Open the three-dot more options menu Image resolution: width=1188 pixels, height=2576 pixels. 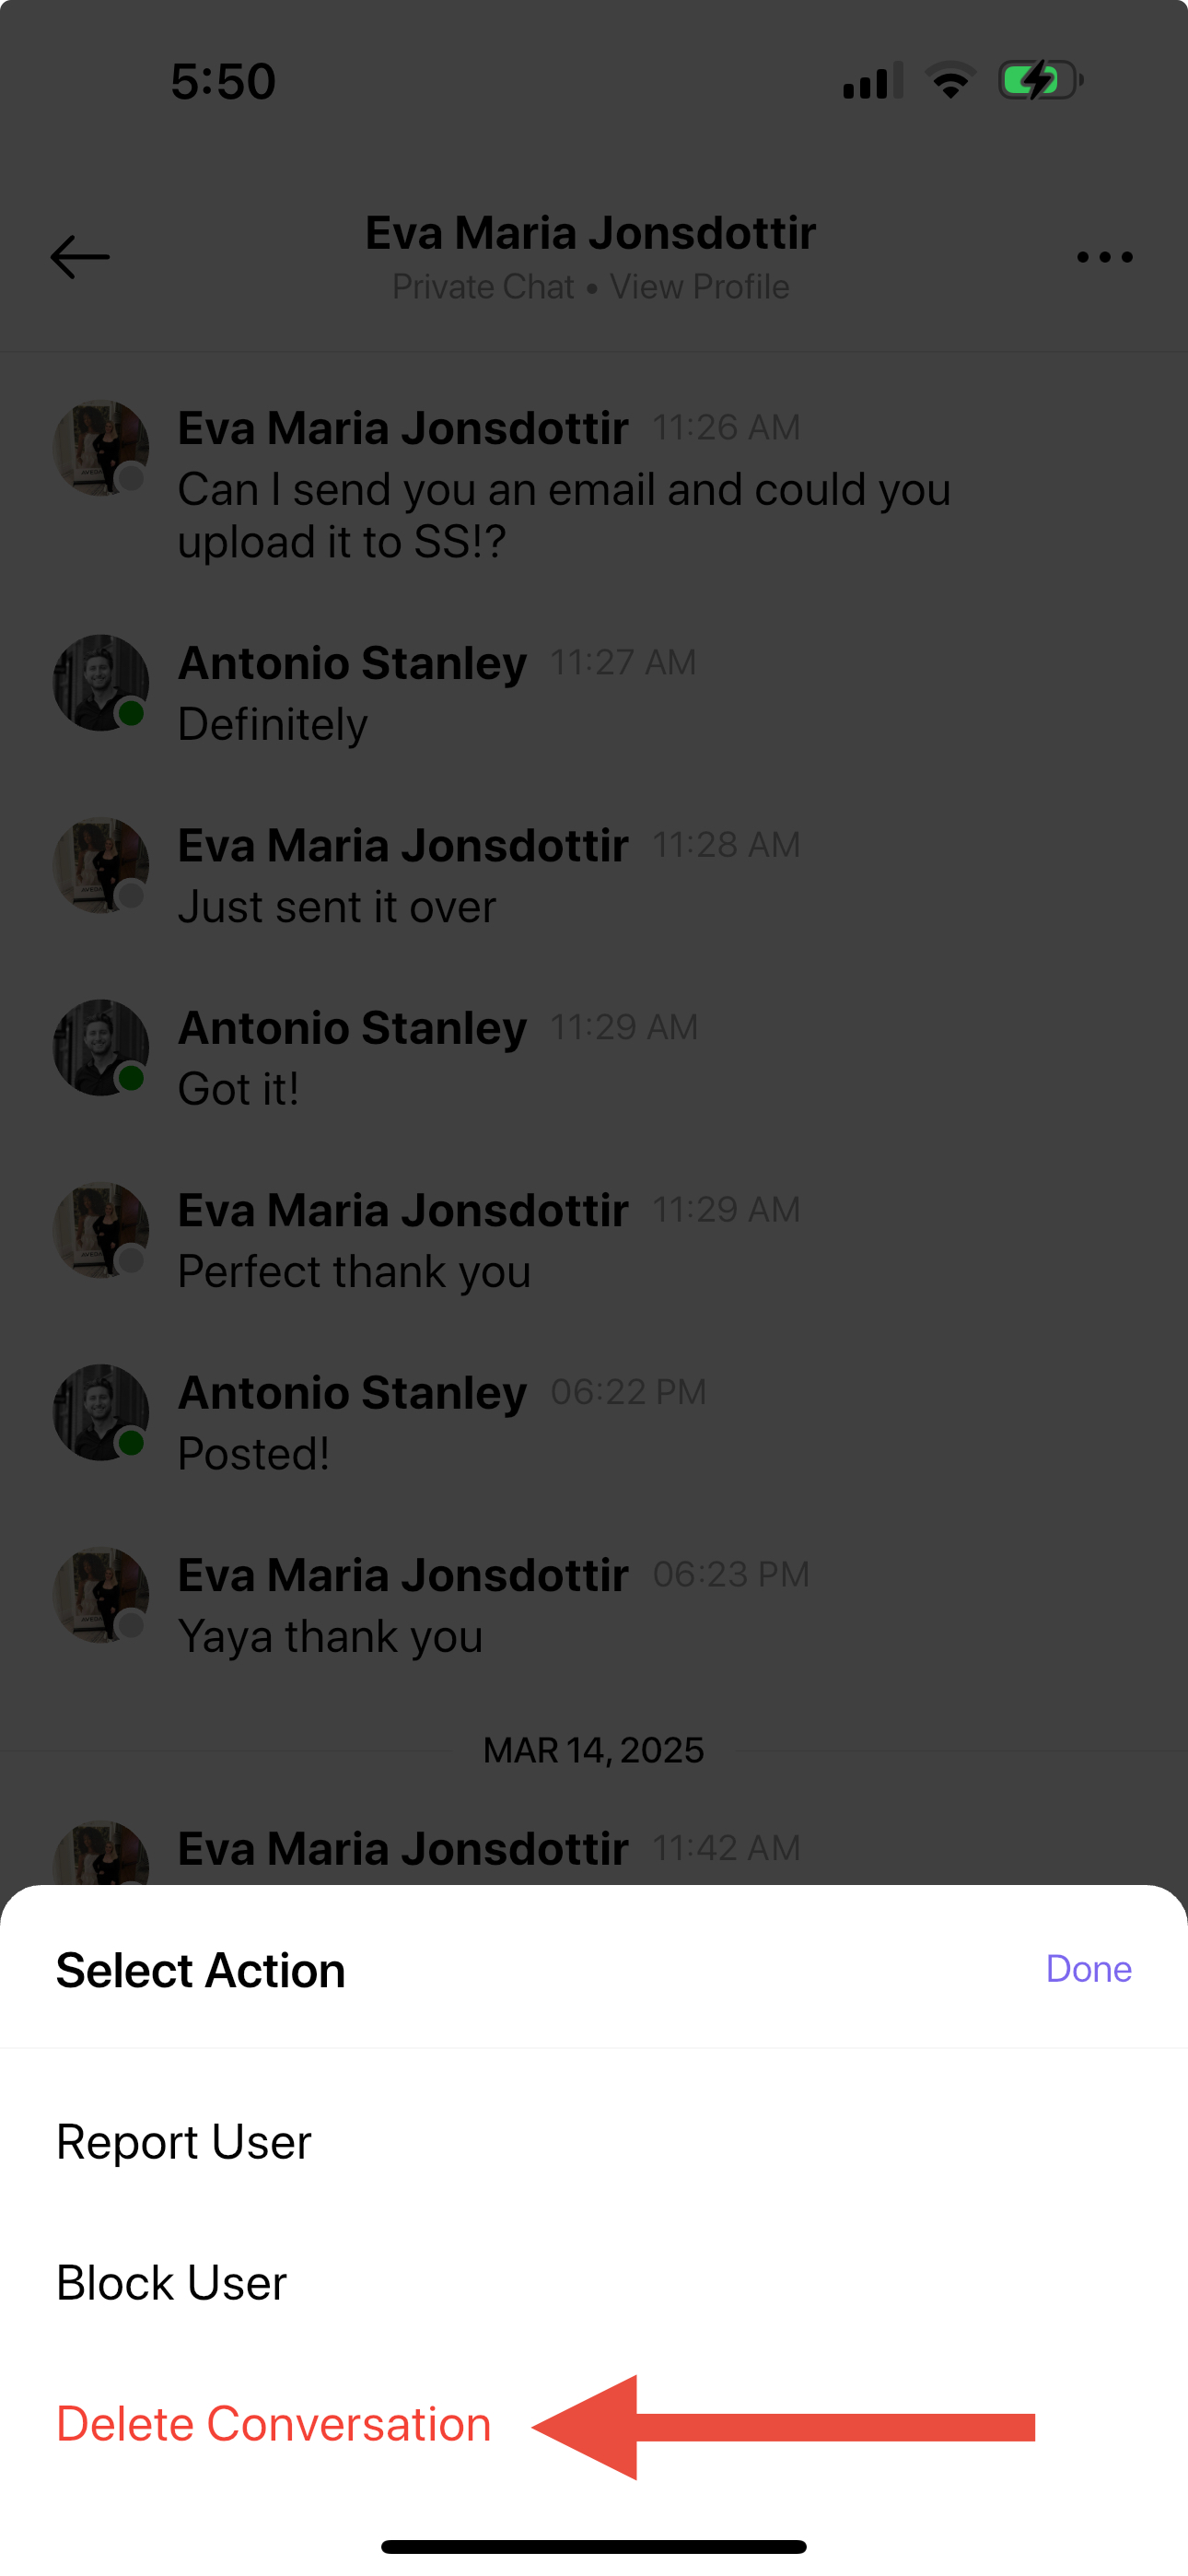click(1105, 257)
